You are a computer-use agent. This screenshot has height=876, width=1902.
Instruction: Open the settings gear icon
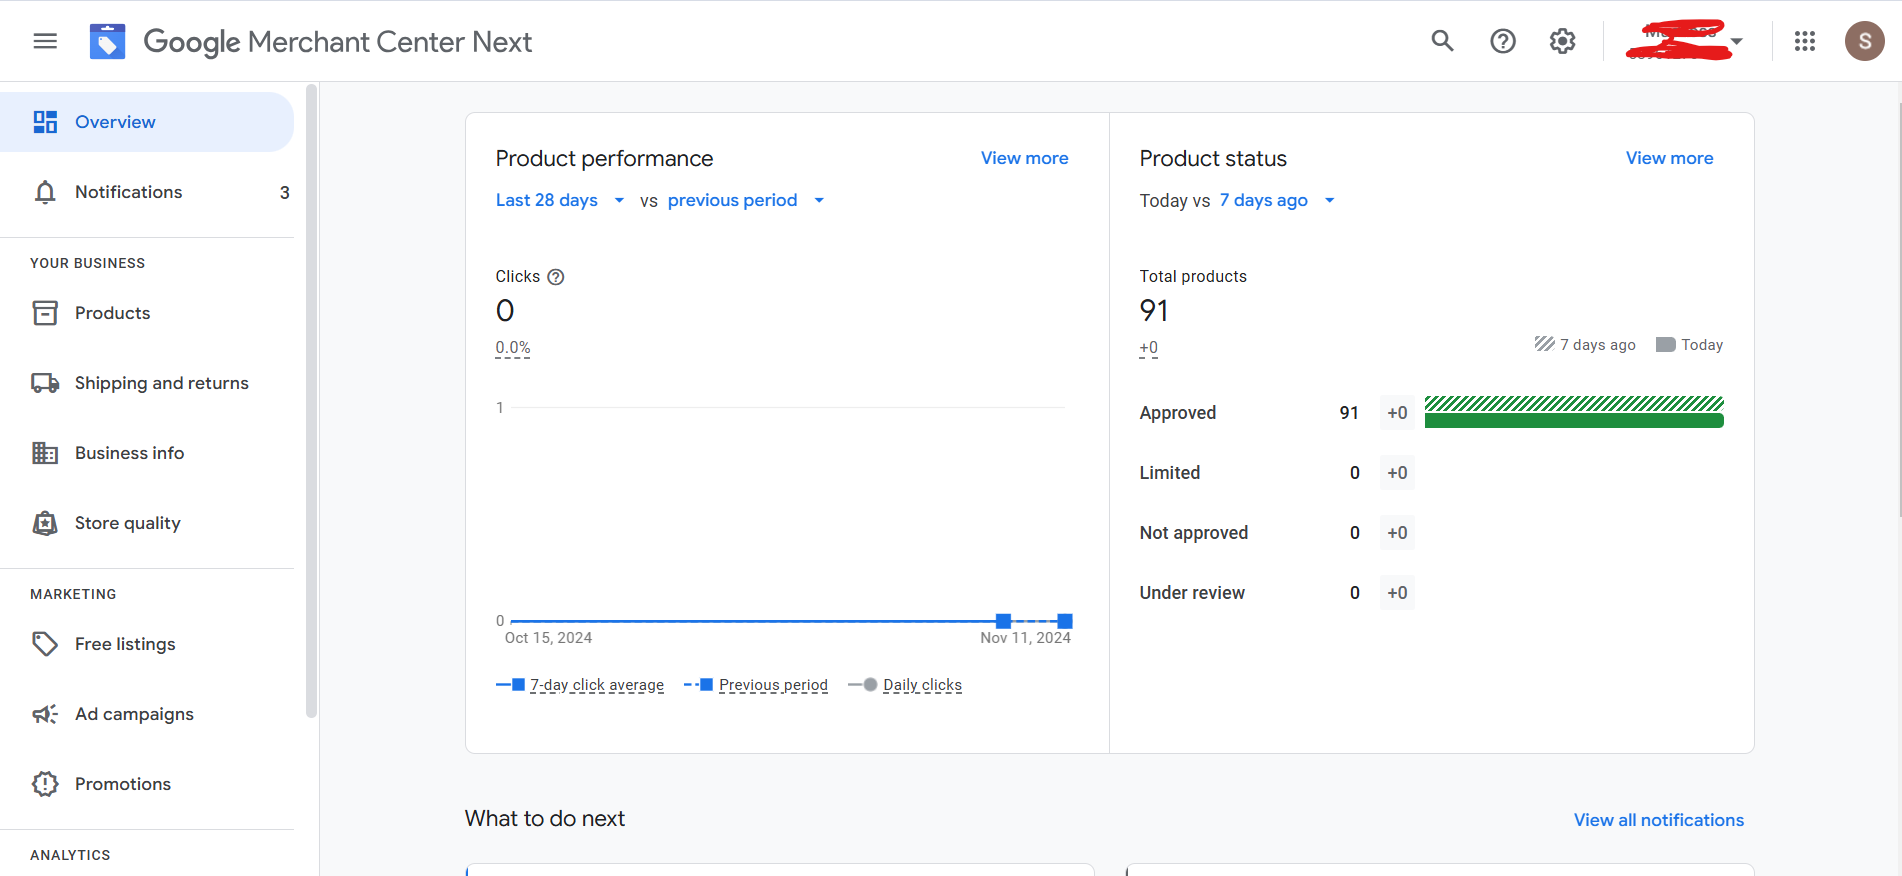[x=1562, y=41]
